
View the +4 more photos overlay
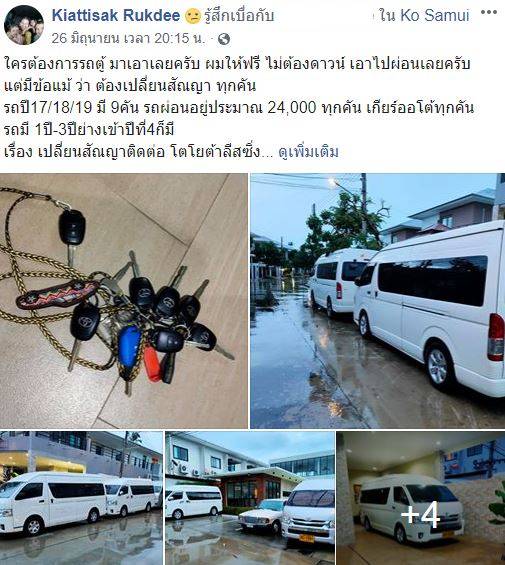[x=421, y=498]
